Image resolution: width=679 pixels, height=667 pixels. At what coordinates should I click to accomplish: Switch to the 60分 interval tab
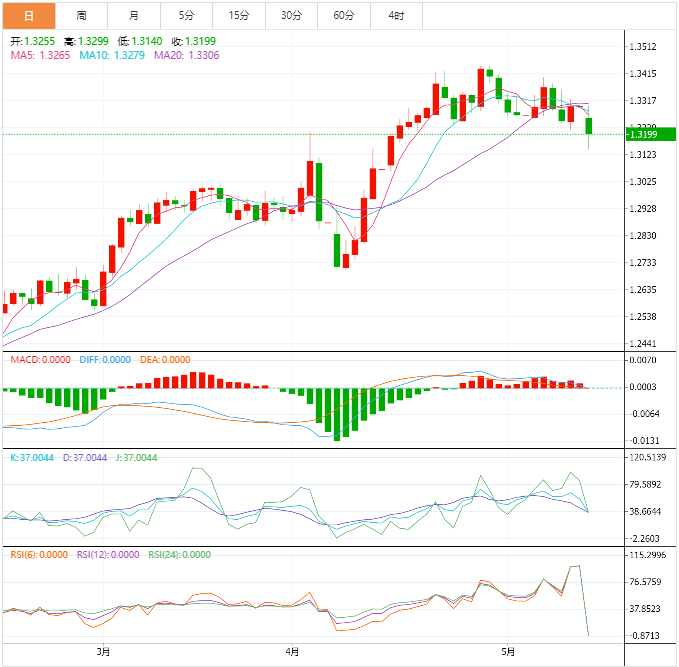coord(344,16)
